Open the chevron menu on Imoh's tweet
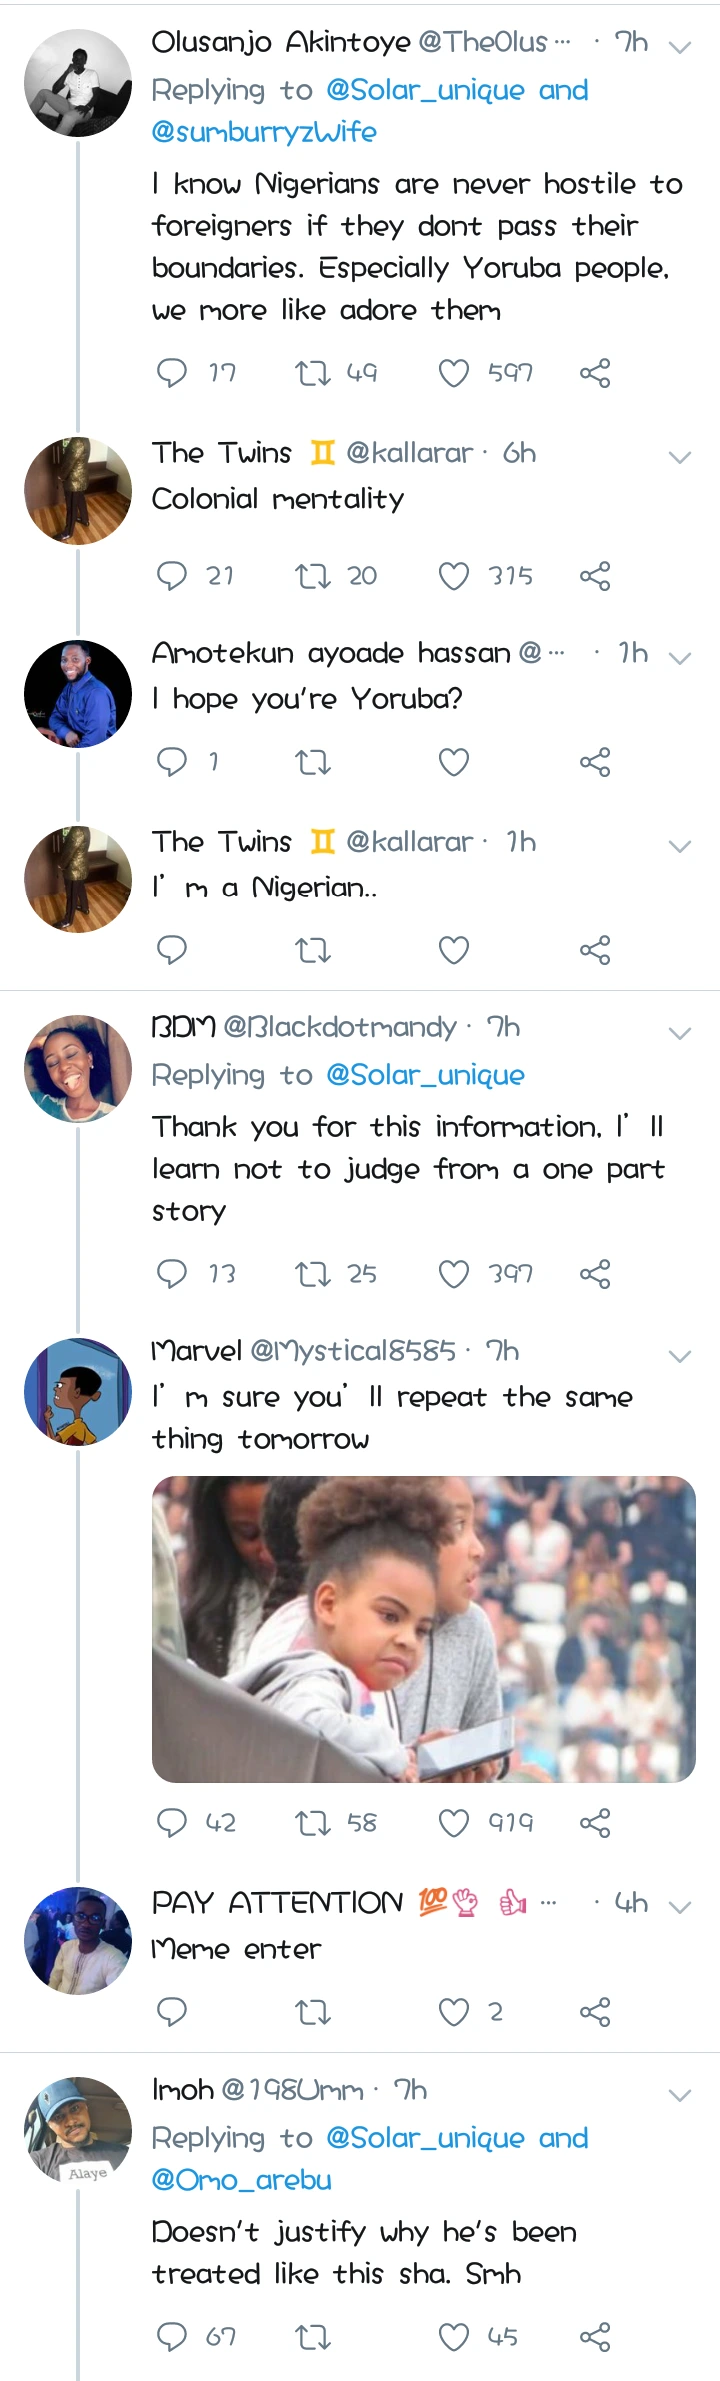Viewport: 720px width, 2381px height. click(680, 2095)
